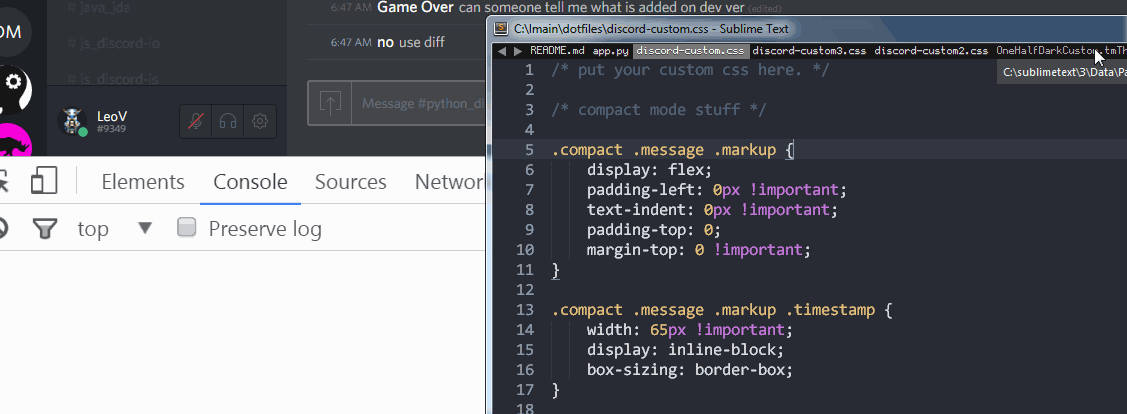Switch to the Elements tab

pos(143,182)
